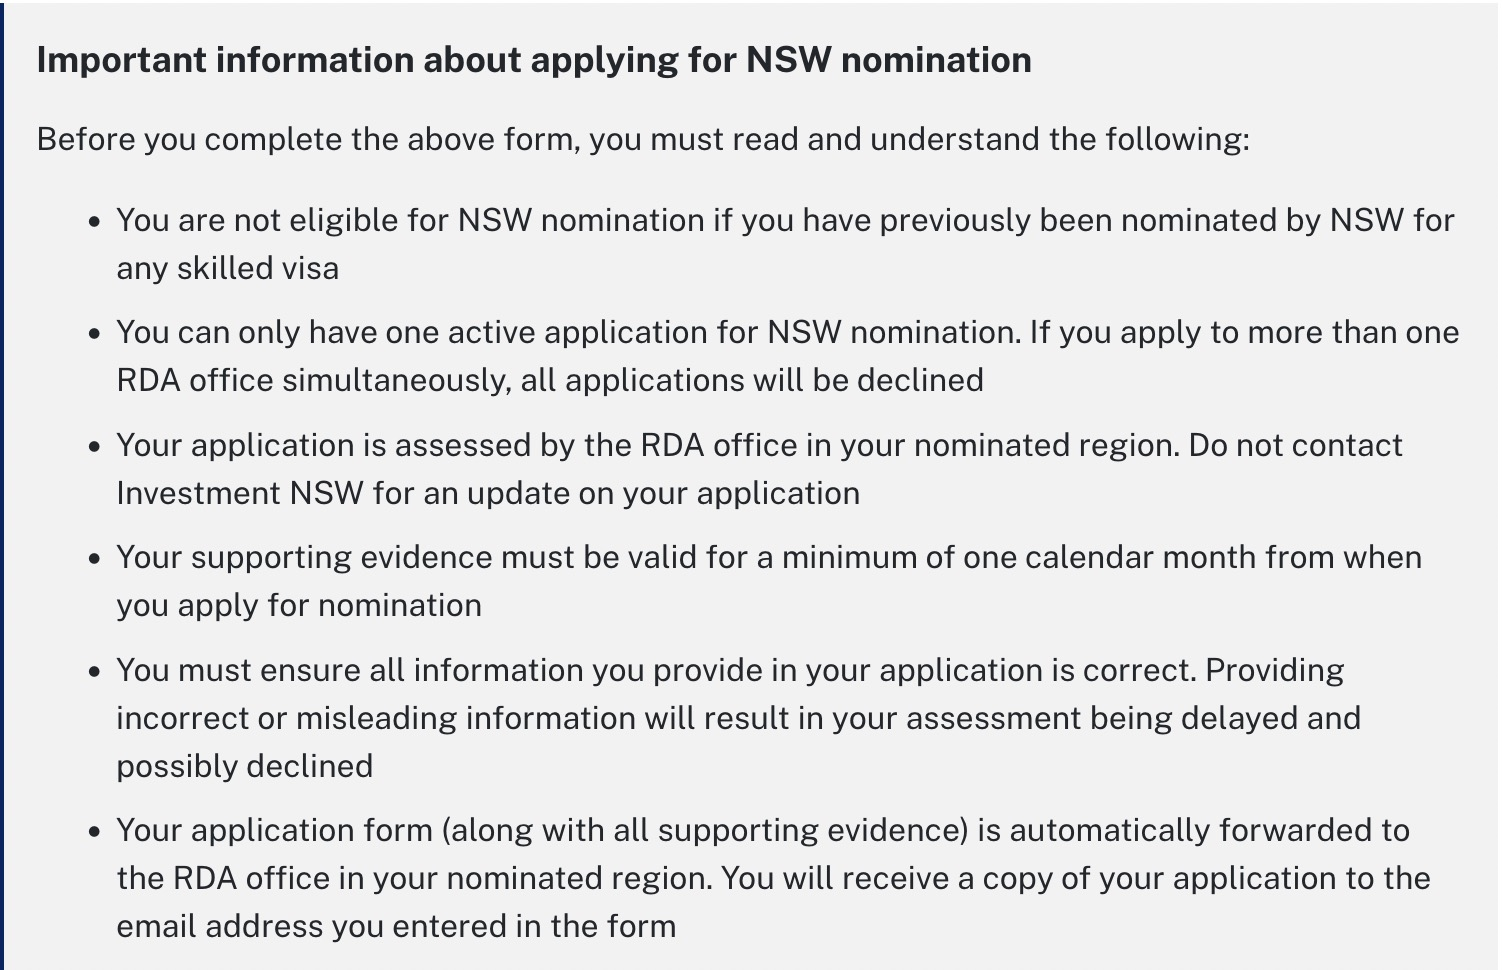This screenshot has width=1502, height=970.
Task: Click the "assessed by the RDA office" line
Action: point(759,445)
